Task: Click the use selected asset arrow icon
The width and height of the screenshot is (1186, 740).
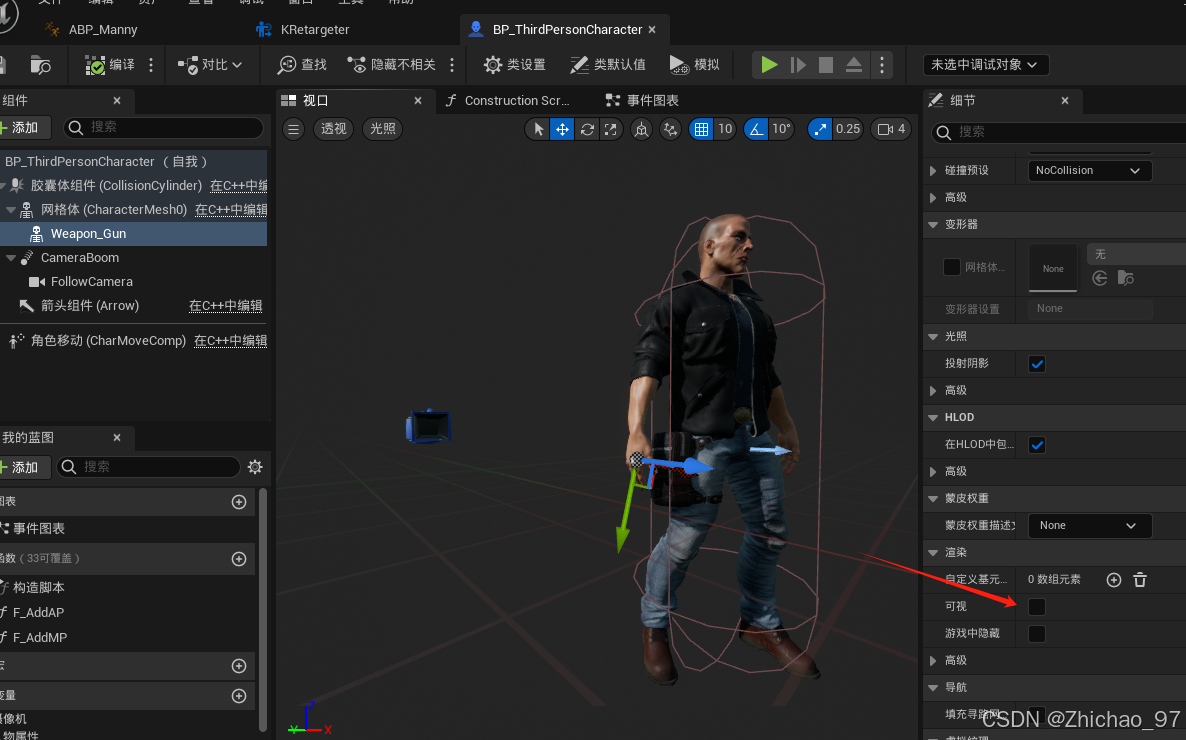Action: (x=1100, y=278)
